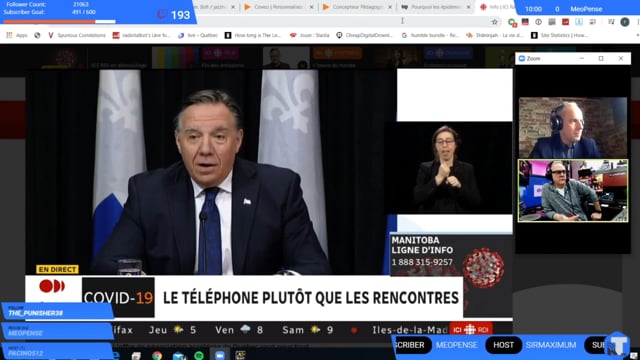Open the Spurious Correlations bookmark

[x=76, y=36]
